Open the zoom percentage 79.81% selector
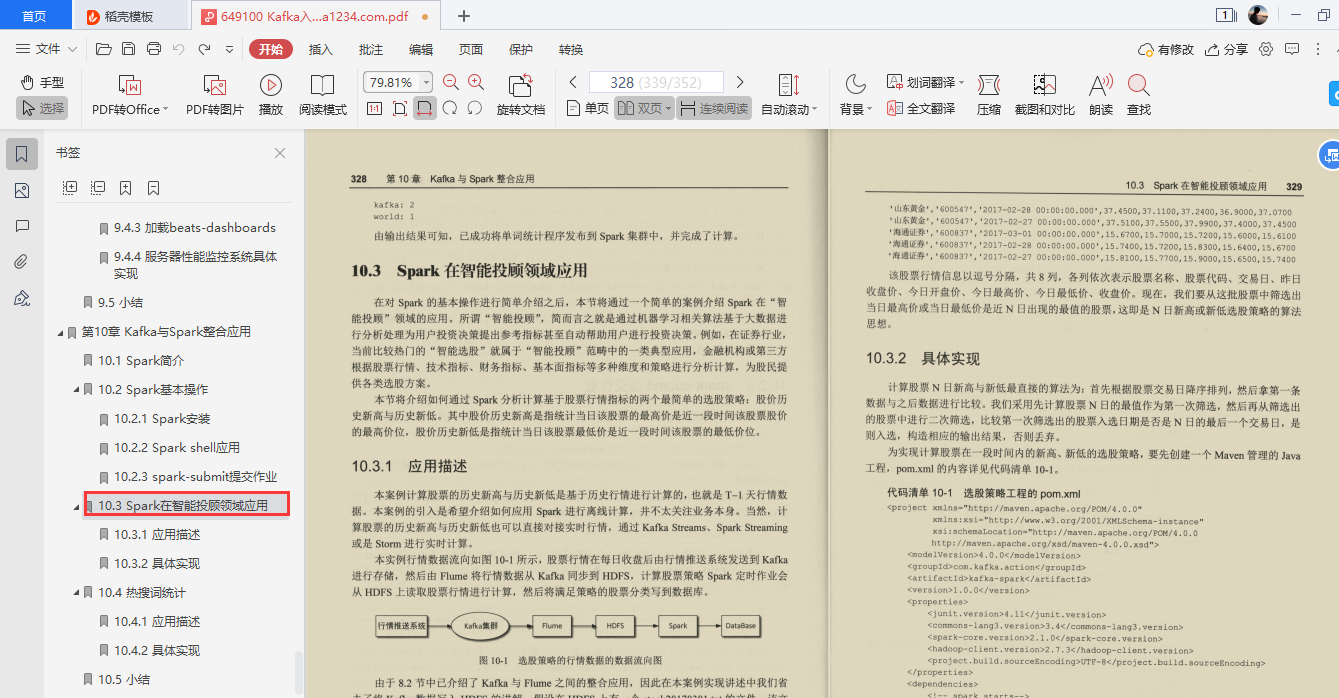This screenshot has height=698, width=1339. coord(425,81)
